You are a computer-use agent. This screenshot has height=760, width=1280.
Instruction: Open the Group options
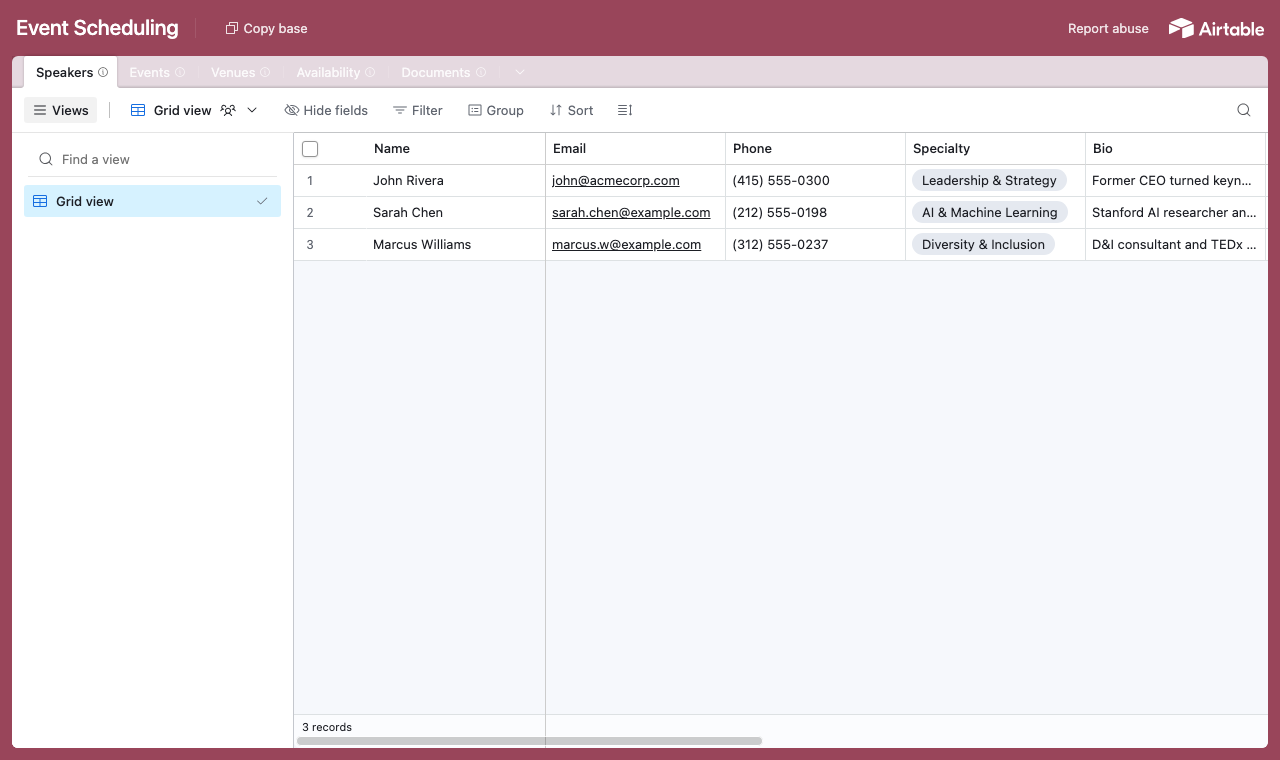[x=496, y=110]
